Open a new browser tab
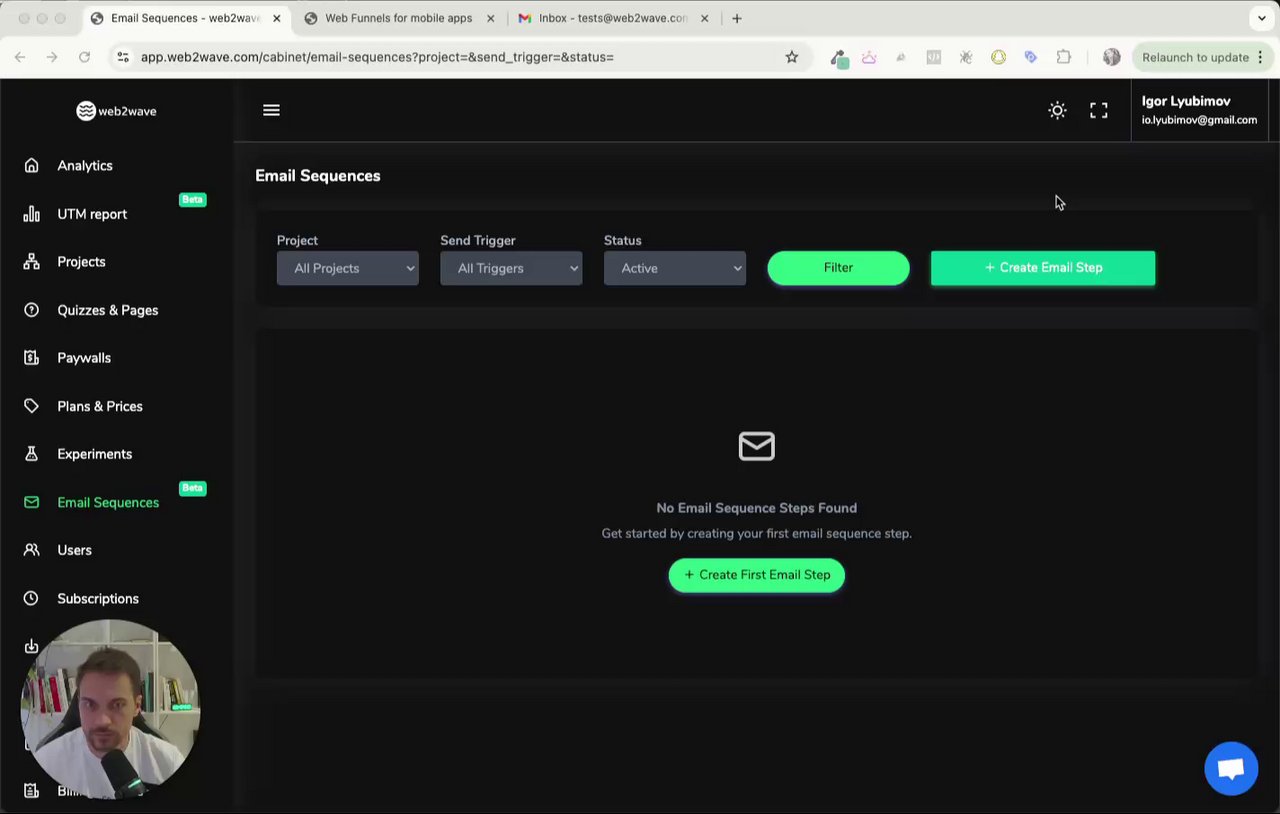Screen dimensions: 1280x814 737,18
